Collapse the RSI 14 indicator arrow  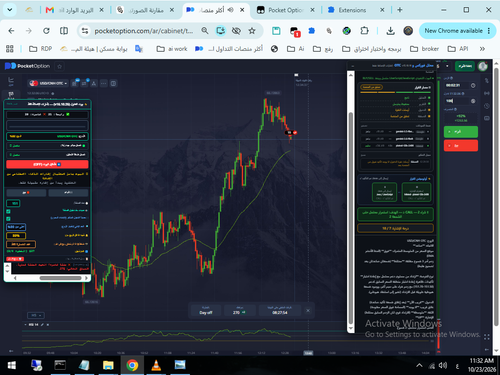tap(25, 325)
